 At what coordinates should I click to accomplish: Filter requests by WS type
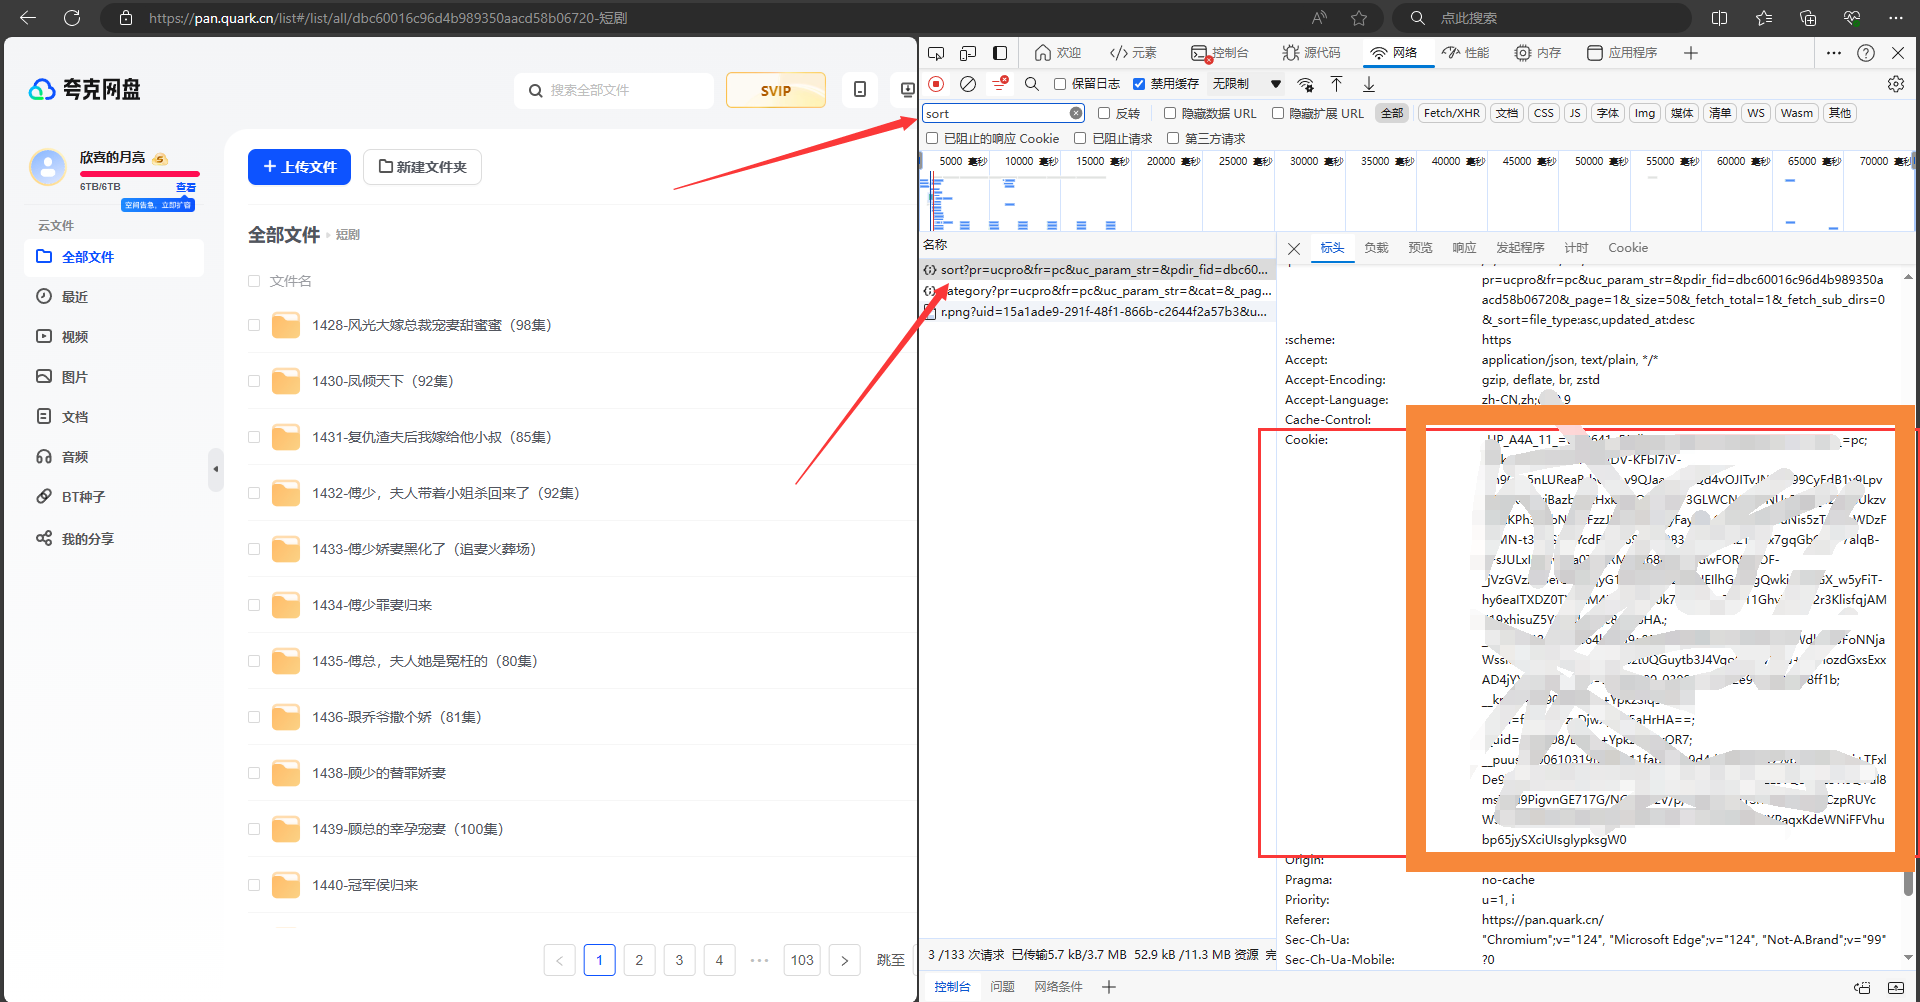[1756, 113]
